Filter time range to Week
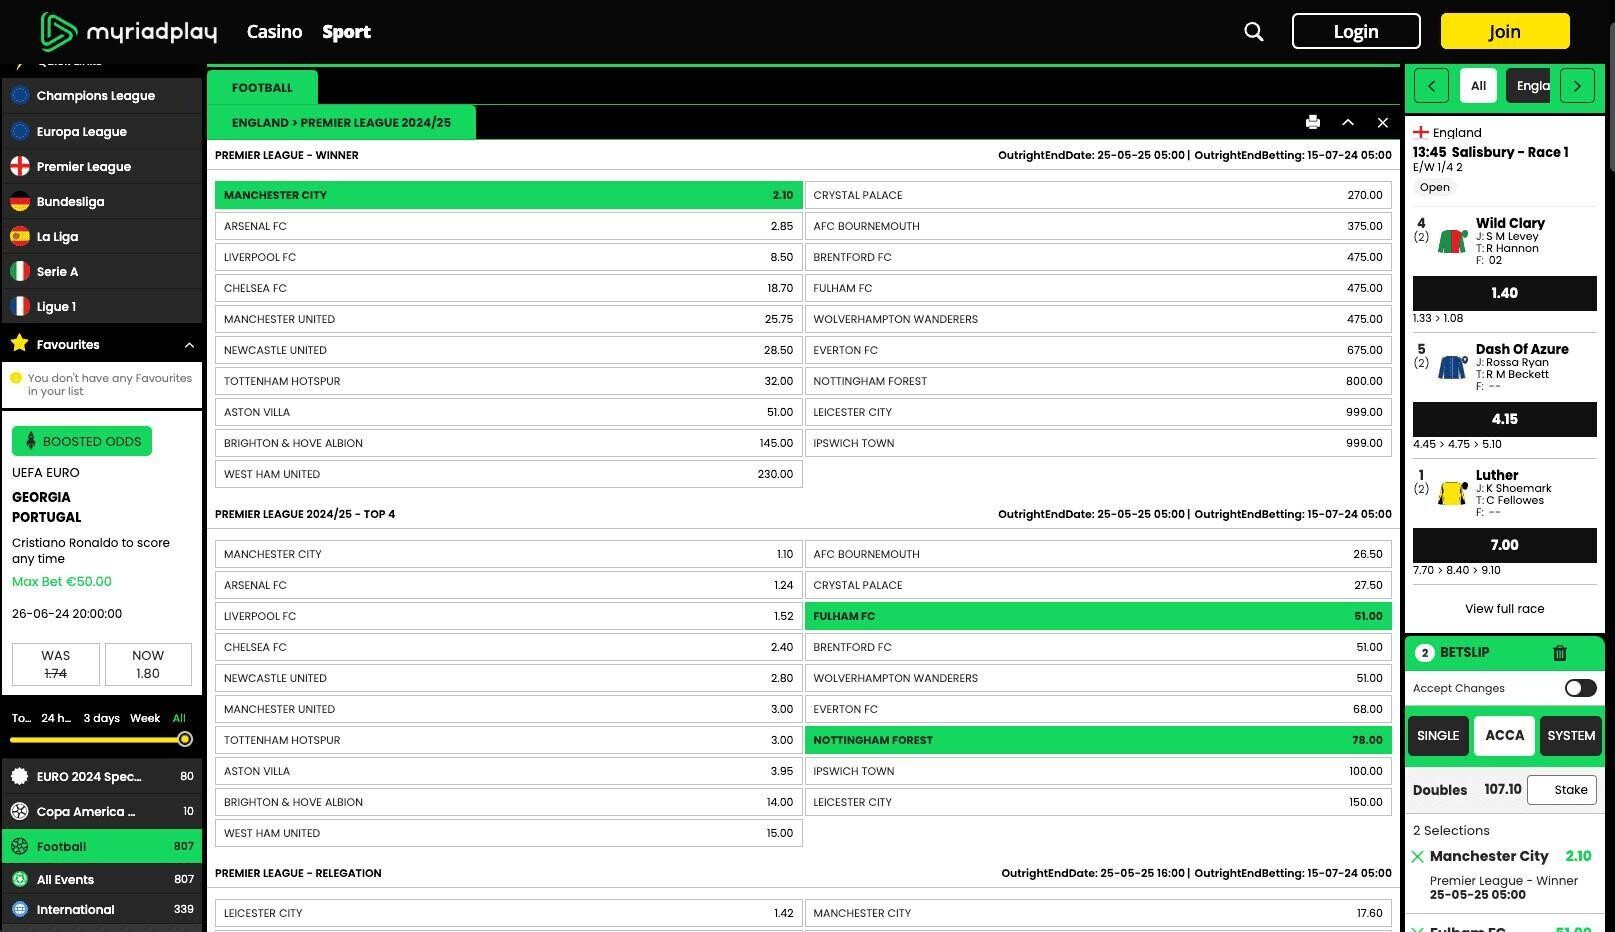 145,718
